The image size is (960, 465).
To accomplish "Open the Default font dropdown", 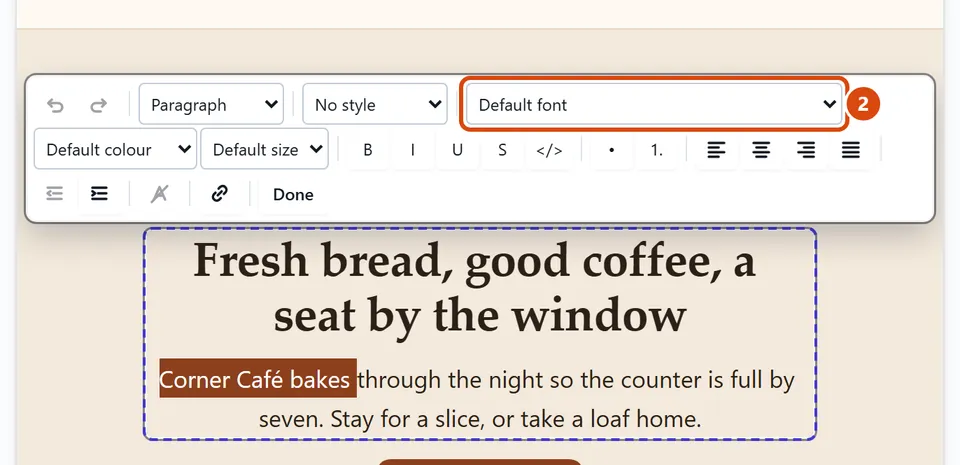I will tap(654, 104).
